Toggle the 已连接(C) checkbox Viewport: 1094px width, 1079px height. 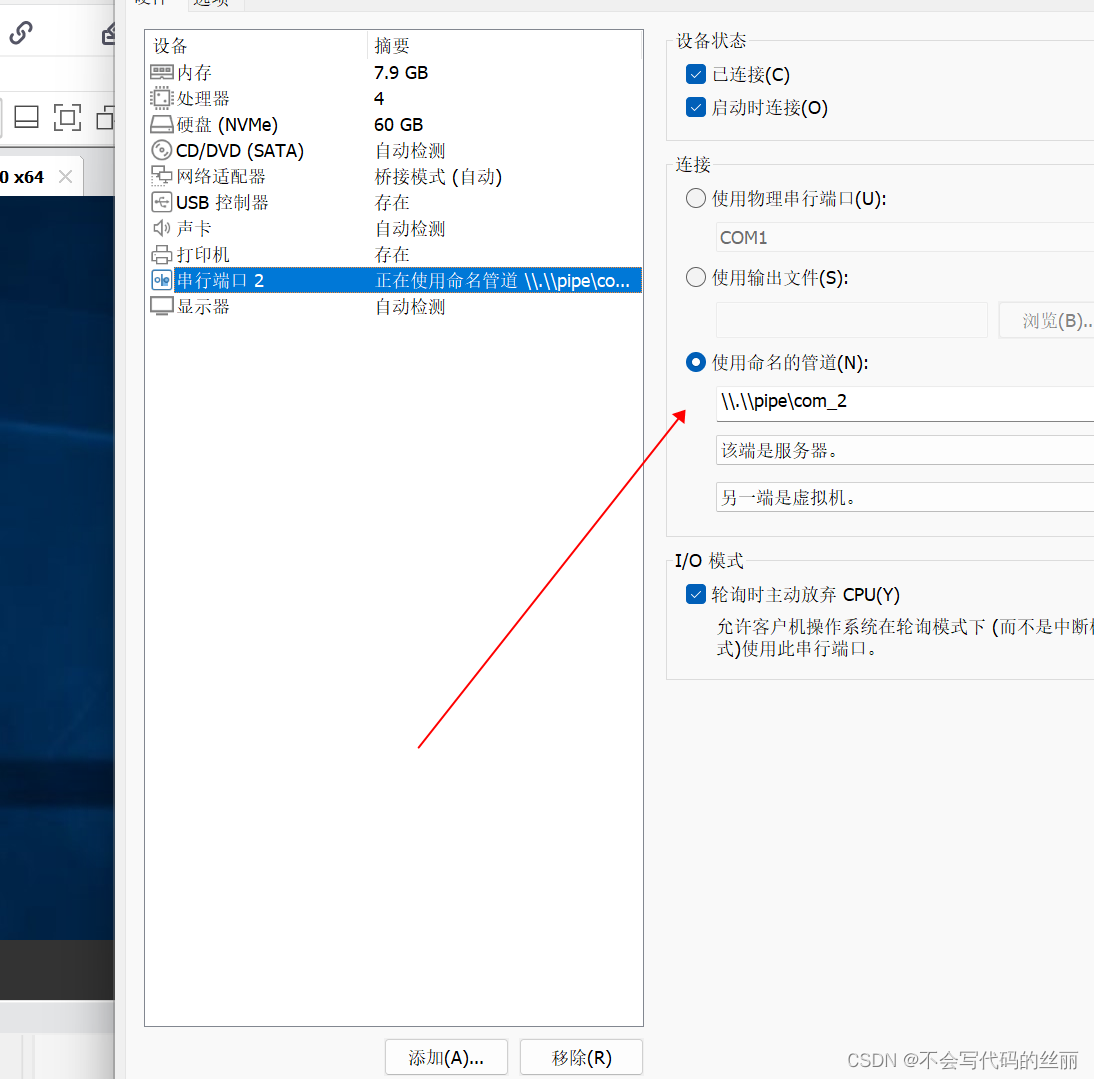(x=696, y=74)
